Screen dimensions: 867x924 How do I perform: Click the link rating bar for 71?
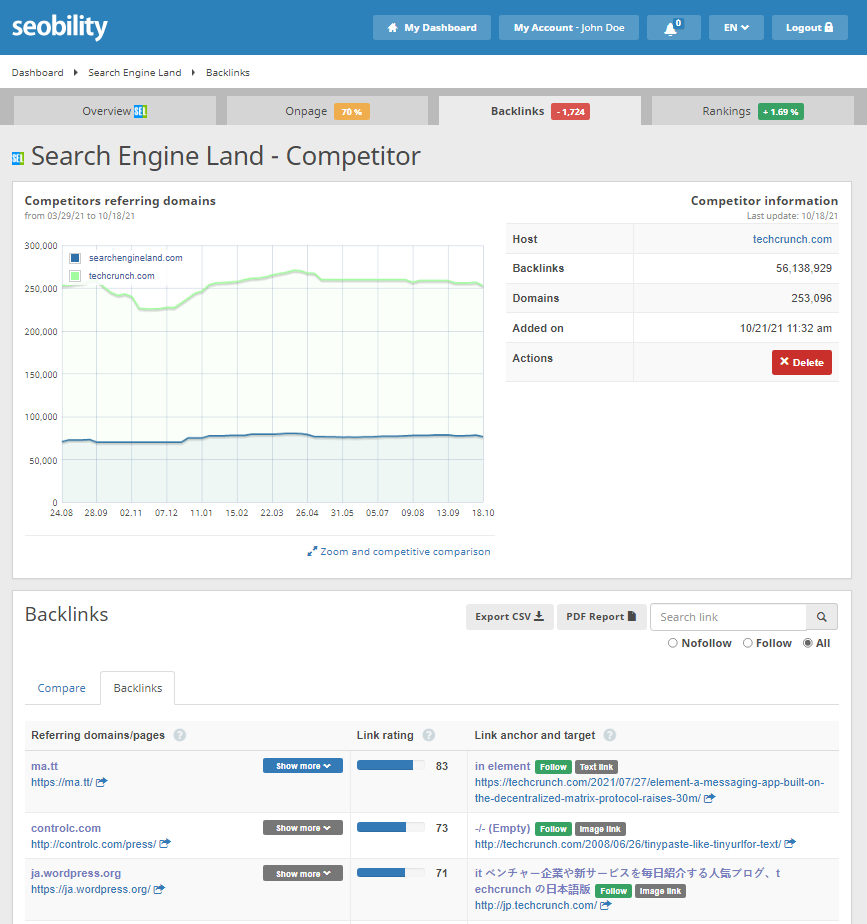click(x=391, y=873)
